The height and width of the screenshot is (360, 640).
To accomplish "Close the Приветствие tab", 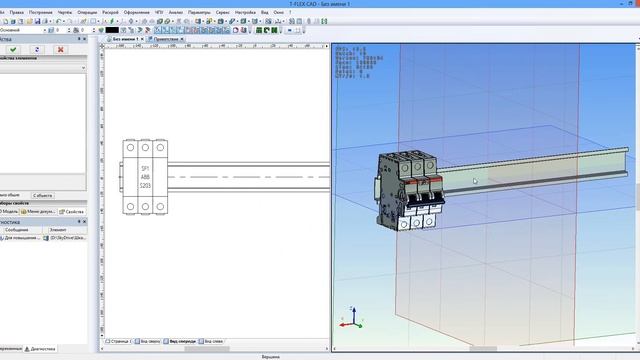I will point(182,39).
